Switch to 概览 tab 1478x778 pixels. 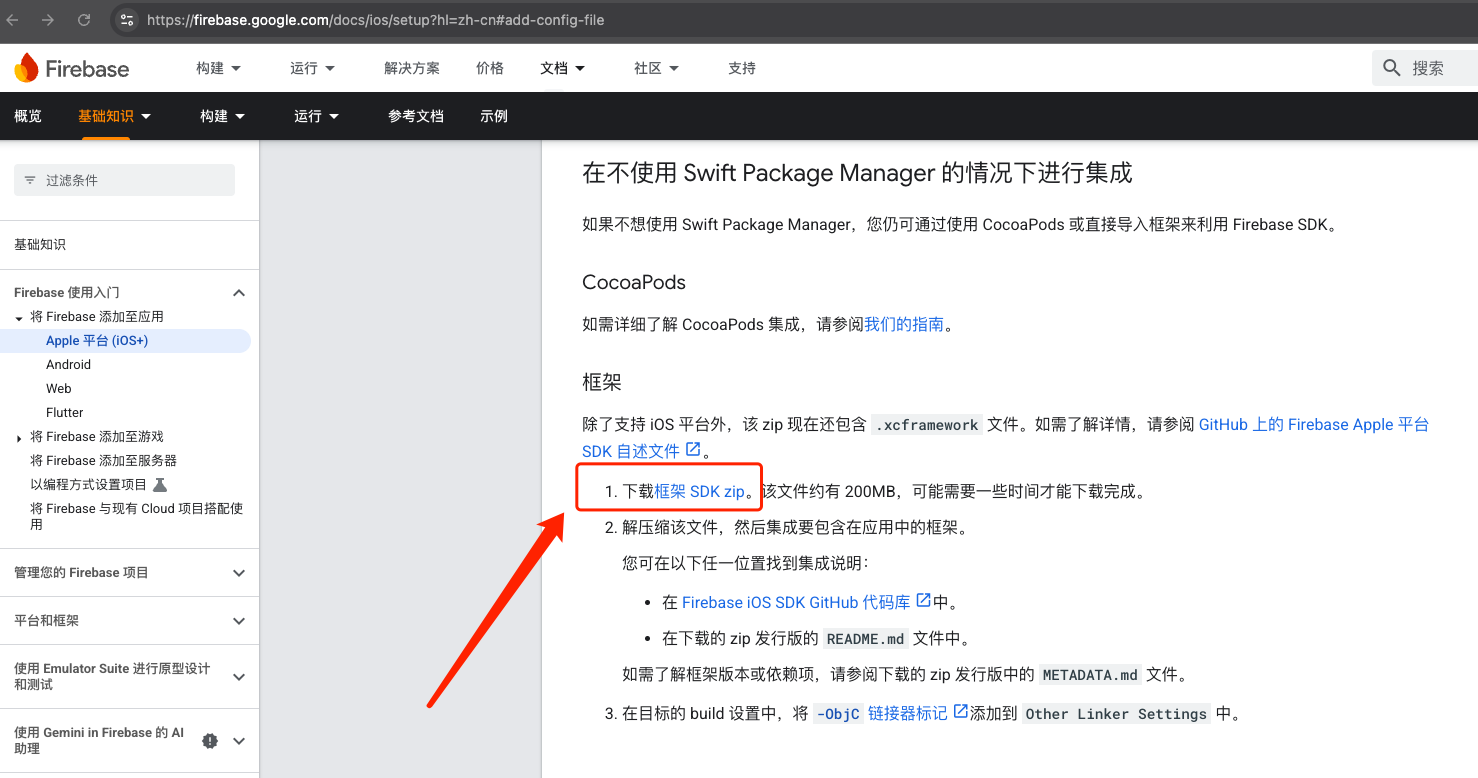tap(28, 116)
